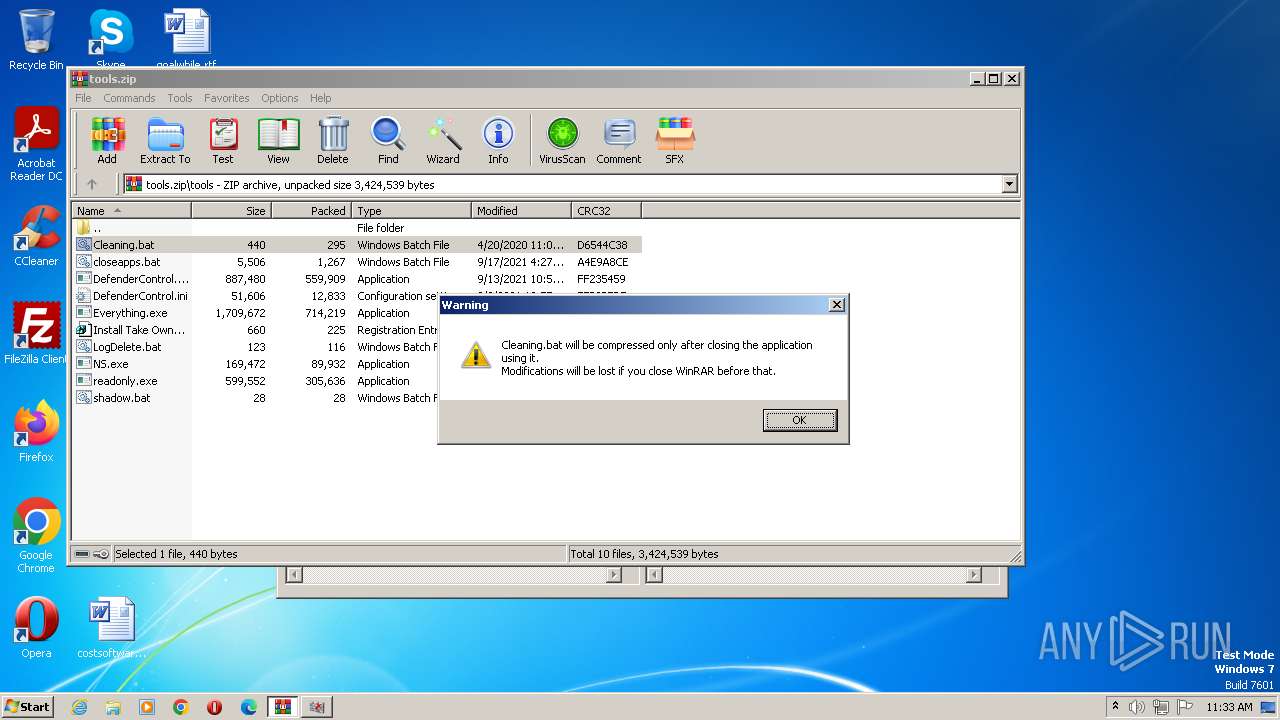Click the Test archive icon
1280x720 pixels.
[x=223, y=141]
